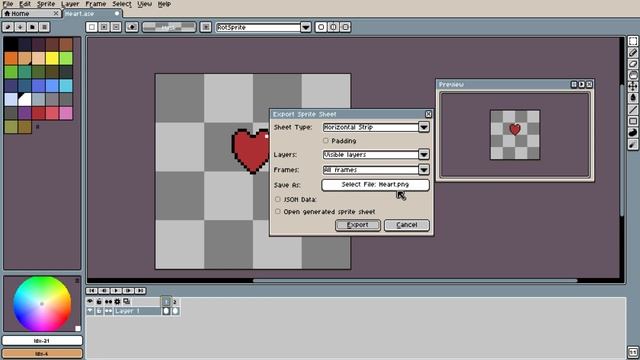Jump to first frame button
The height and width of the screenshot is (360, 640).
tap(91, 291)
